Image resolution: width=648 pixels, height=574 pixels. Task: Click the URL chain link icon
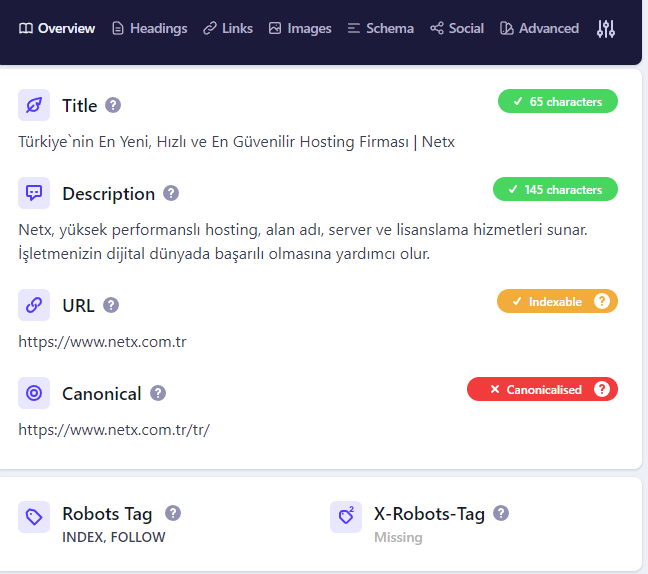tap(34, 305)
